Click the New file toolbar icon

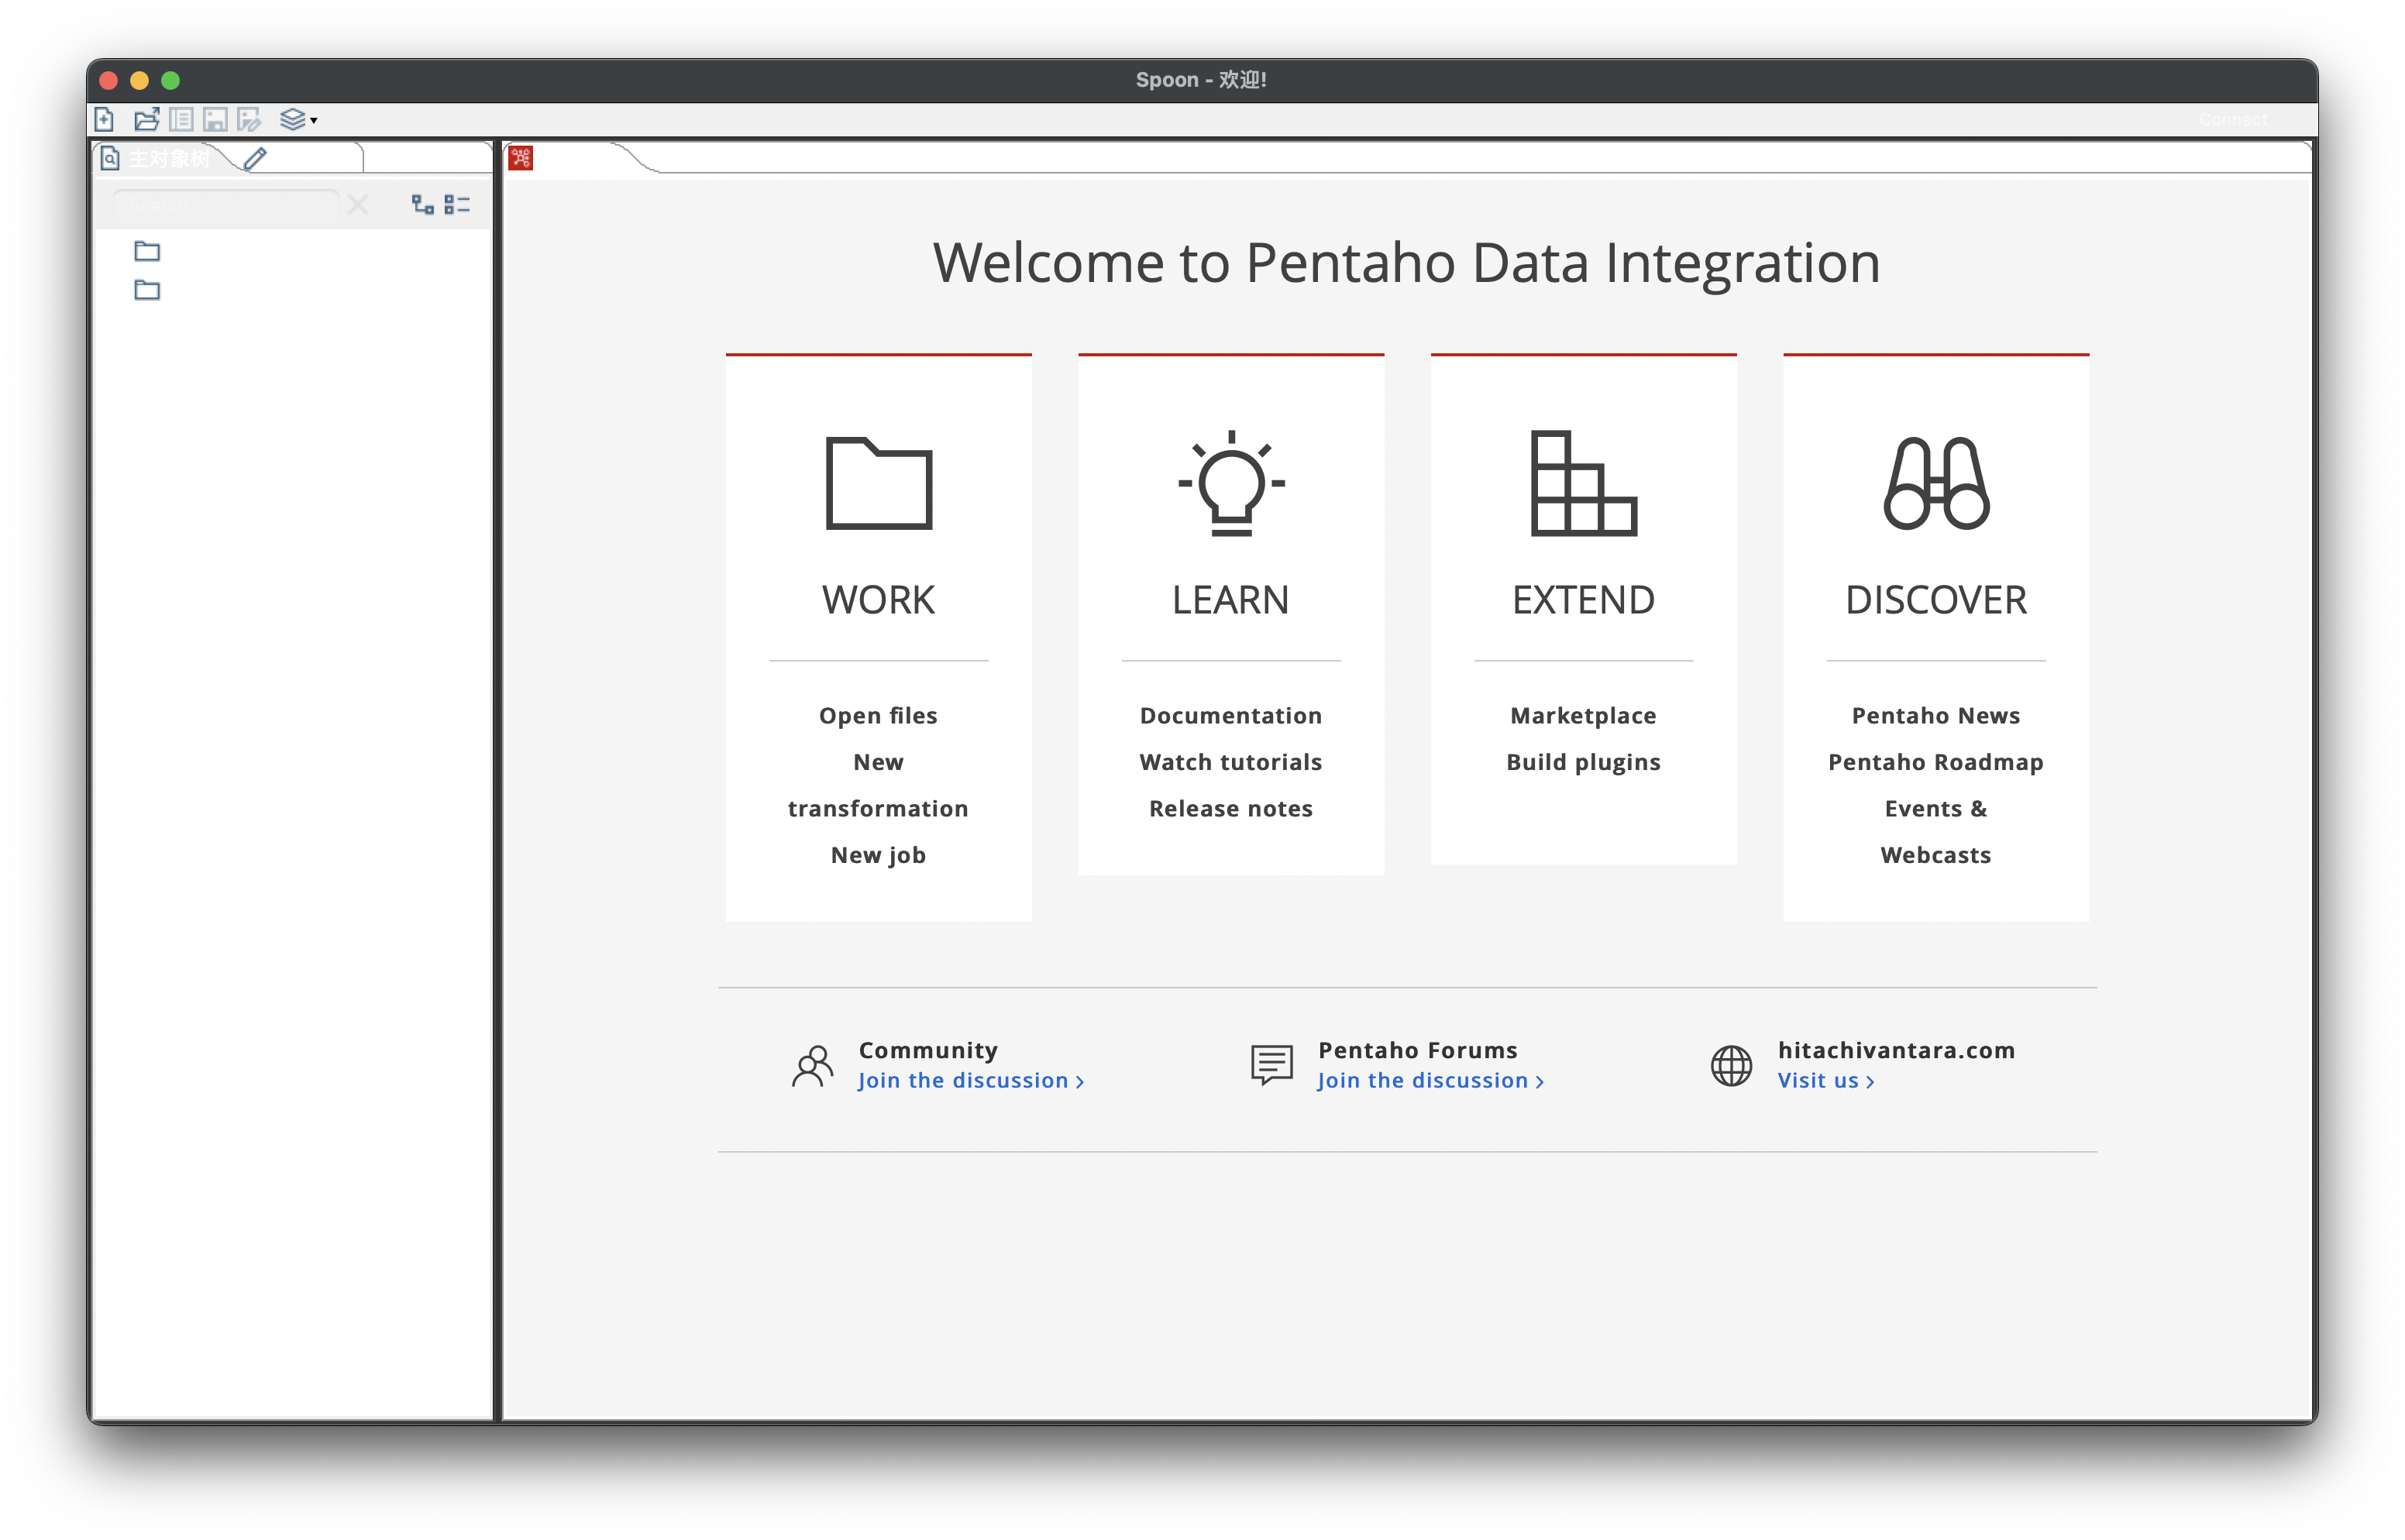click(x=104, y=120)
